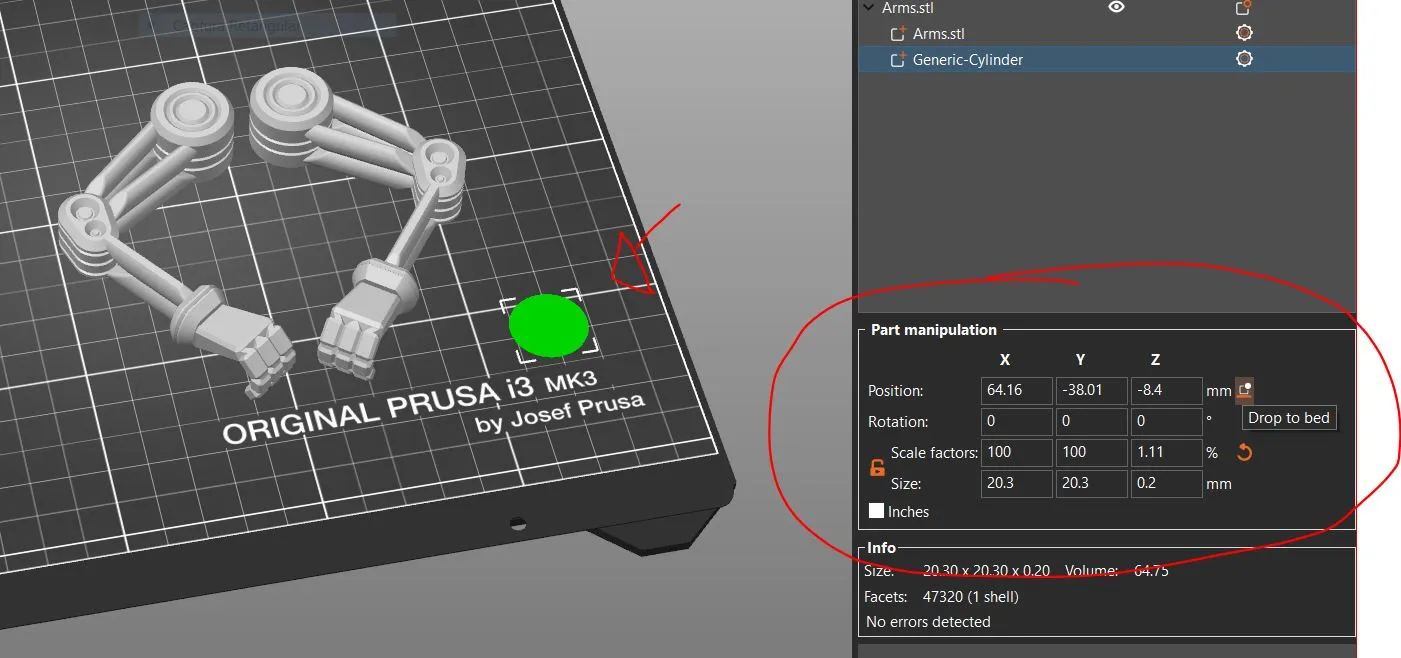The width and height of the screenshot is (1401, 658).
Task: Click the Size Z field showing 0.2
Action: 1166,483
